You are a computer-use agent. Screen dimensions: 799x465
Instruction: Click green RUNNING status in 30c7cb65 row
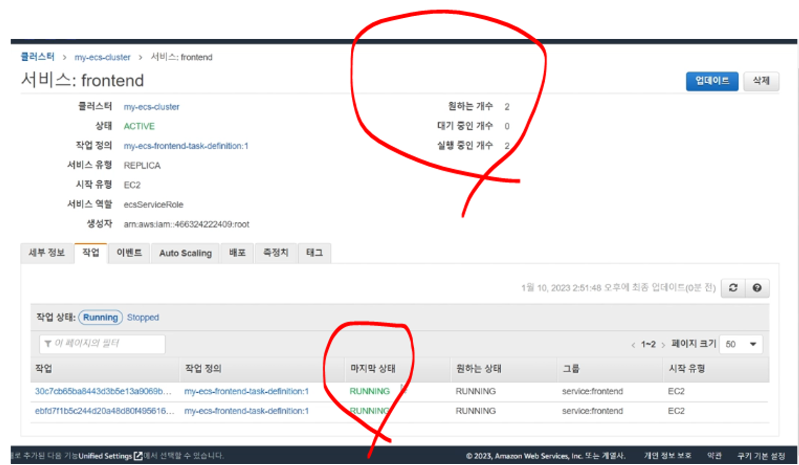369,391
